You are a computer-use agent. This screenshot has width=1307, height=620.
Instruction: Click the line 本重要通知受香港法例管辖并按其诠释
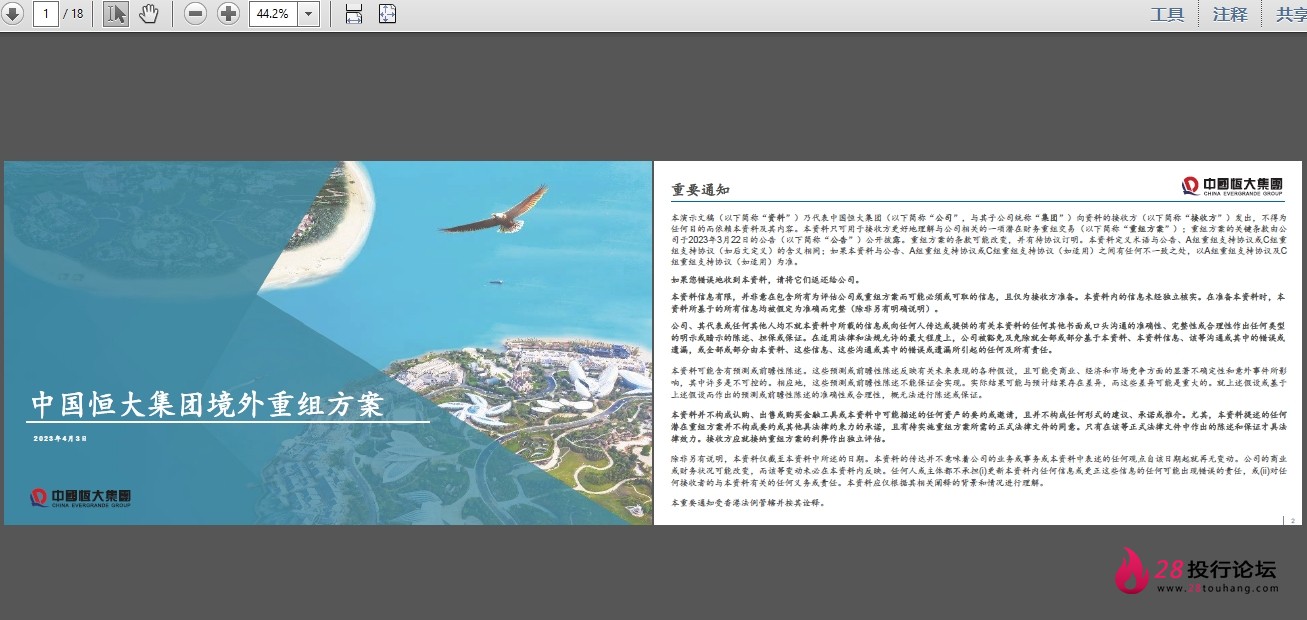[749, 503]
